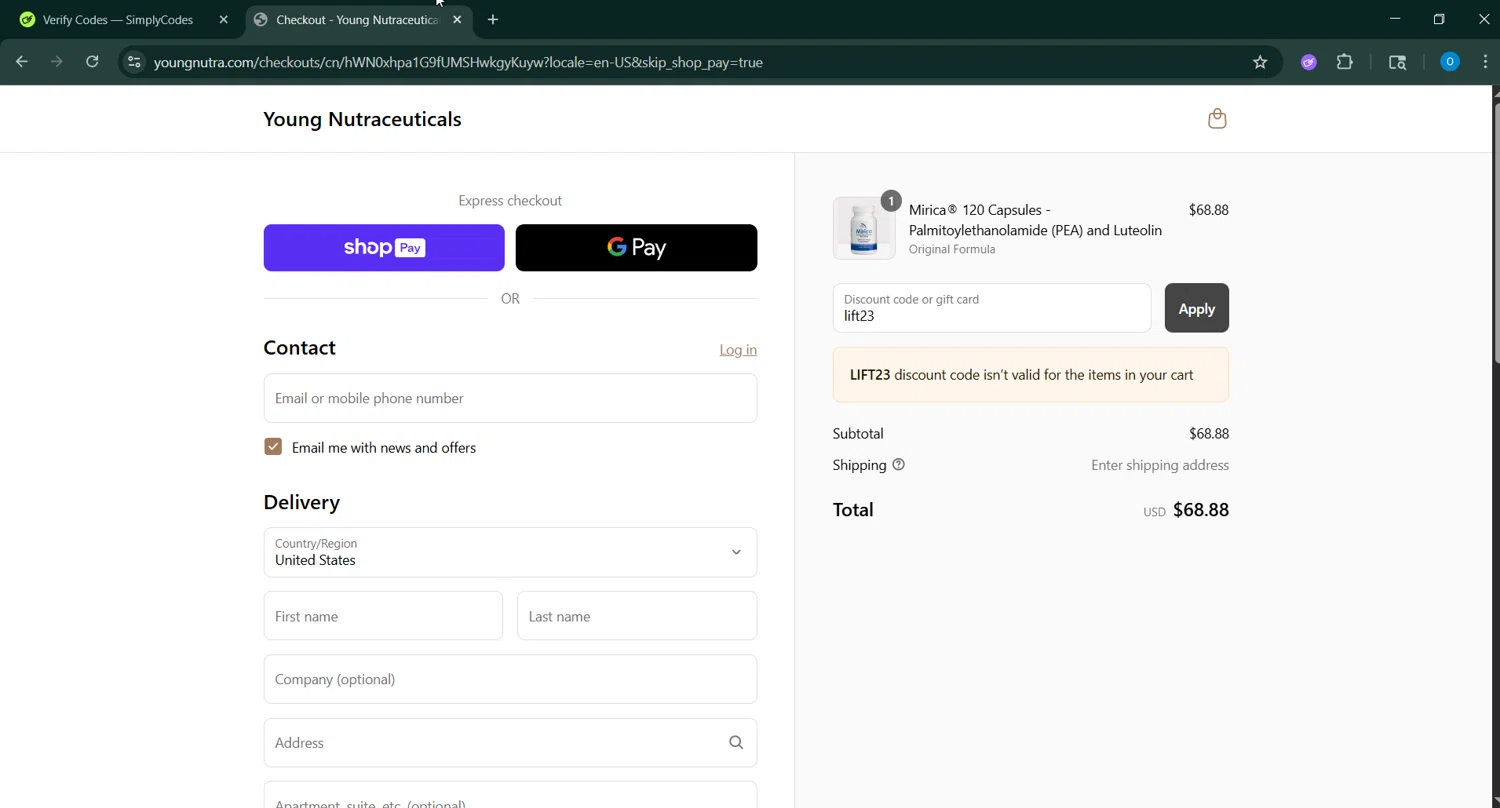Restore down the Chrome window
This screenshot has height=808, width=1500.
pyautogui.click(x=1439, y=19)
